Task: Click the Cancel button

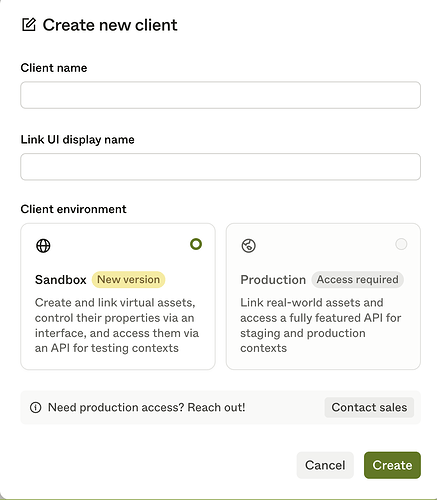Action: pyautogui.click(x=325, y=465)
